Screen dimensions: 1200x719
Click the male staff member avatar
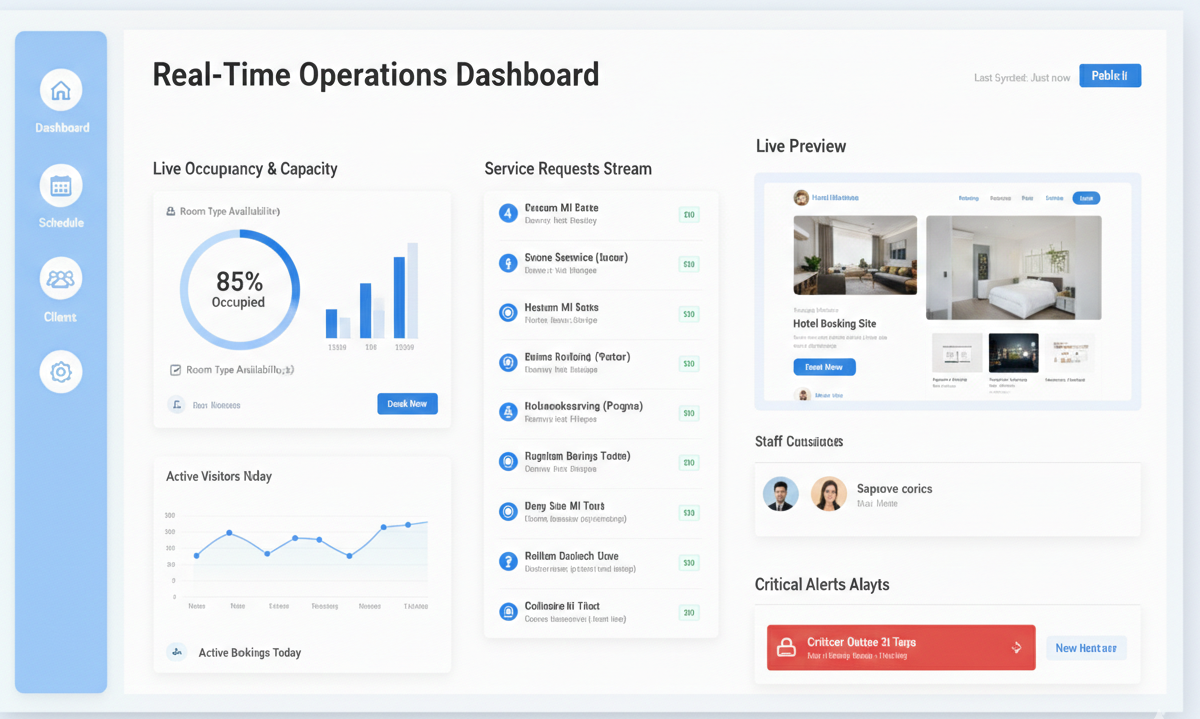(780, 494)
